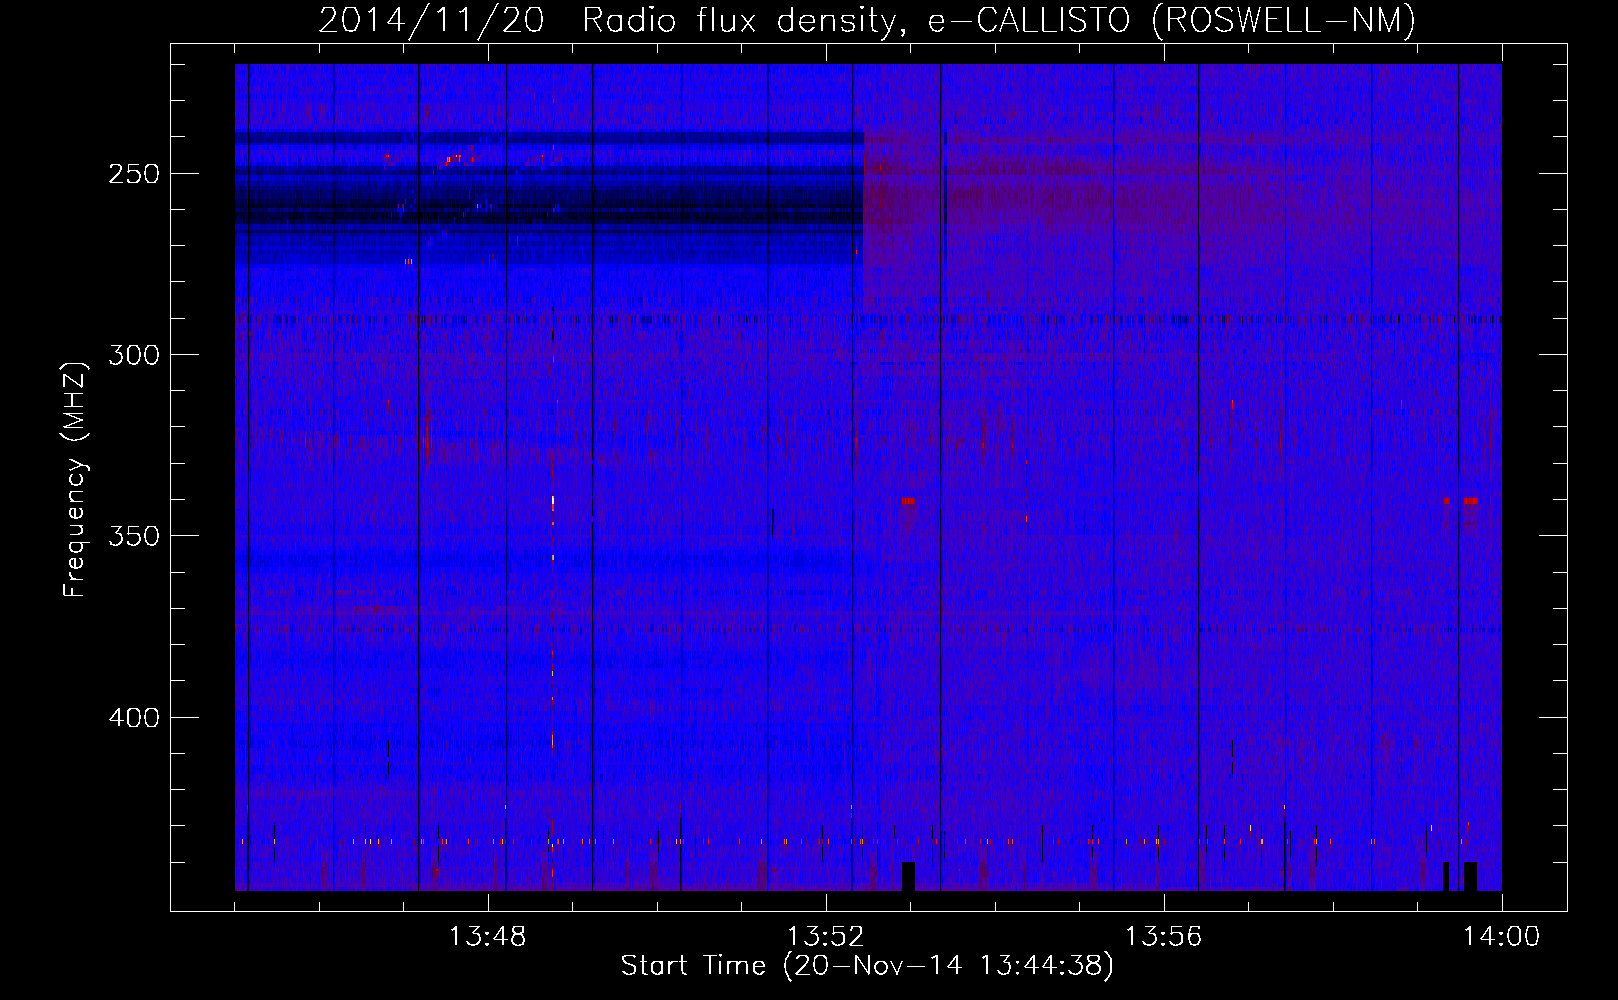The width and height of the screenshot is (1618, 1000).
Task: Click the plot title text 'Radio flux density, e-CALLISTO (ROSWELL-NM)'
Action: (x=999, y=20)
